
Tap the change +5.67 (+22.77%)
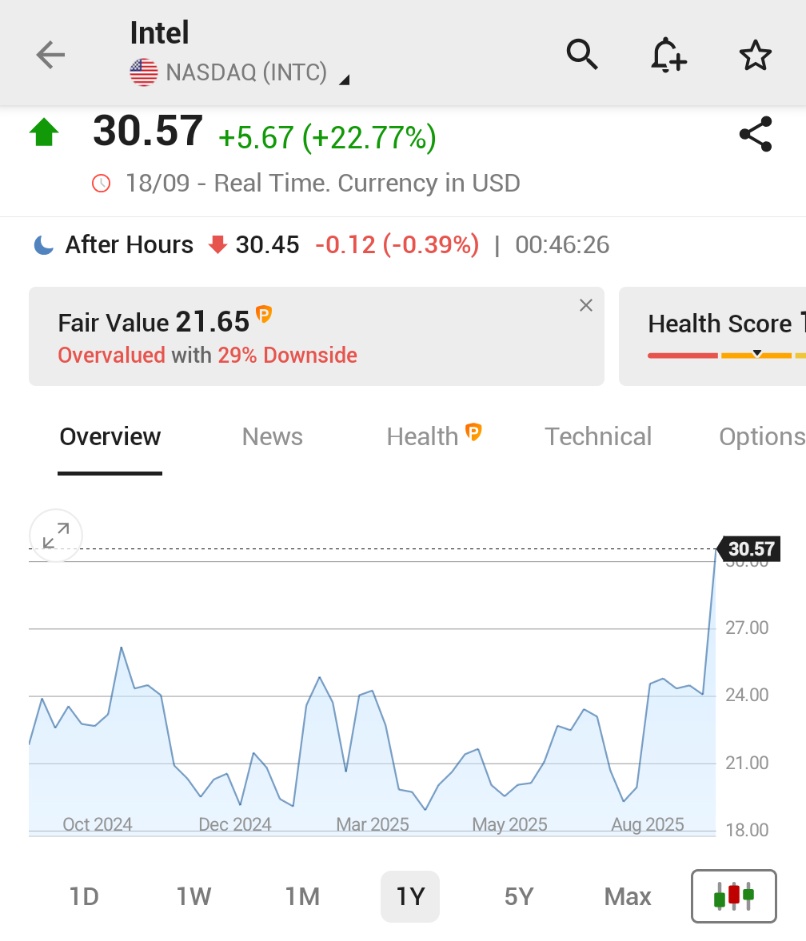coord(327,137)
